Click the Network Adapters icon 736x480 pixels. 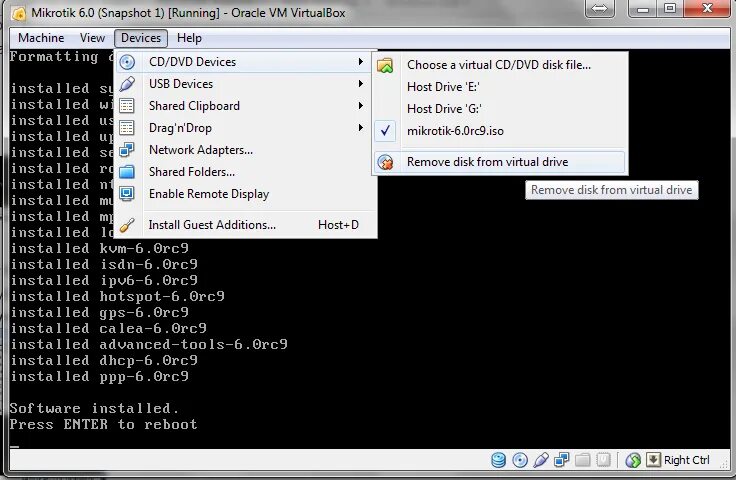[127, 150]
